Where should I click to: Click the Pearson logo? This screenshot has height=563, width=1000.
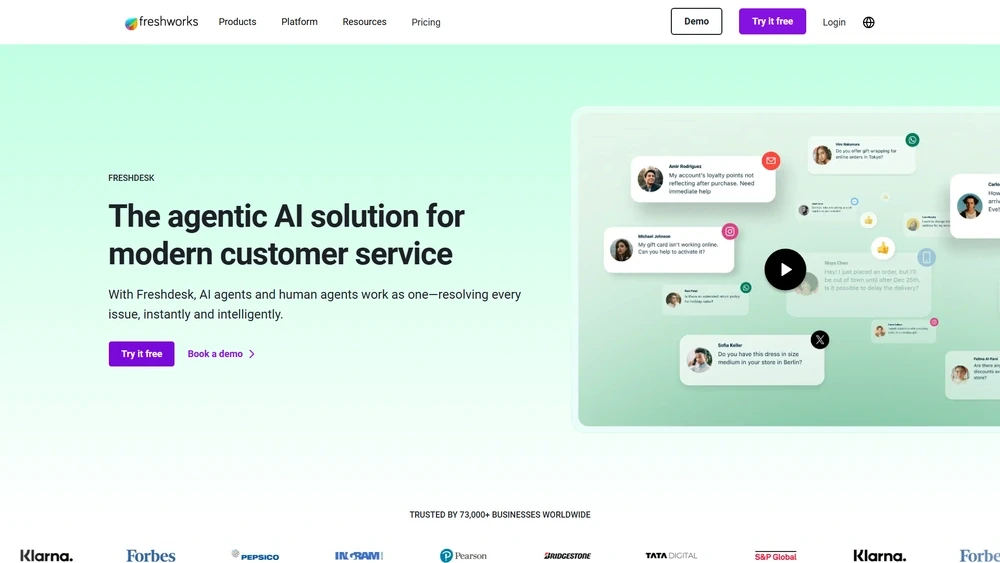pos(463,556)
